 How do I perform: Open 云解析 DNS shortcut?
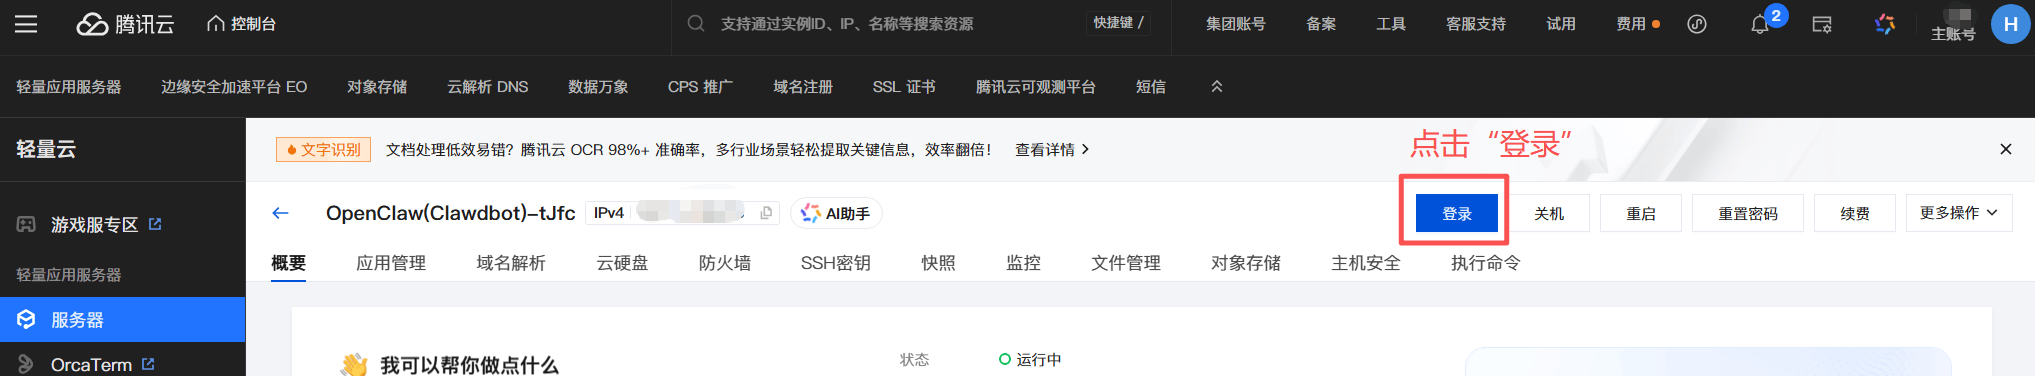point(487,87)
